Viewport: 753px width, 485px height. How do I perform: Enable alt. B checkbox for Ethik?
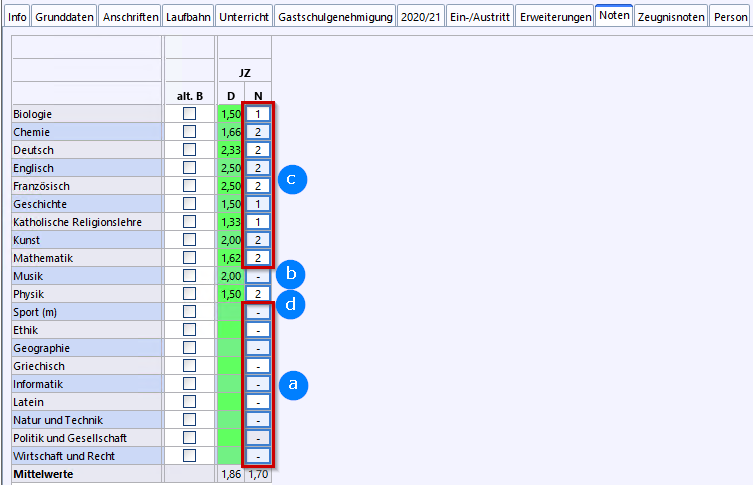[x=190, y=330]
